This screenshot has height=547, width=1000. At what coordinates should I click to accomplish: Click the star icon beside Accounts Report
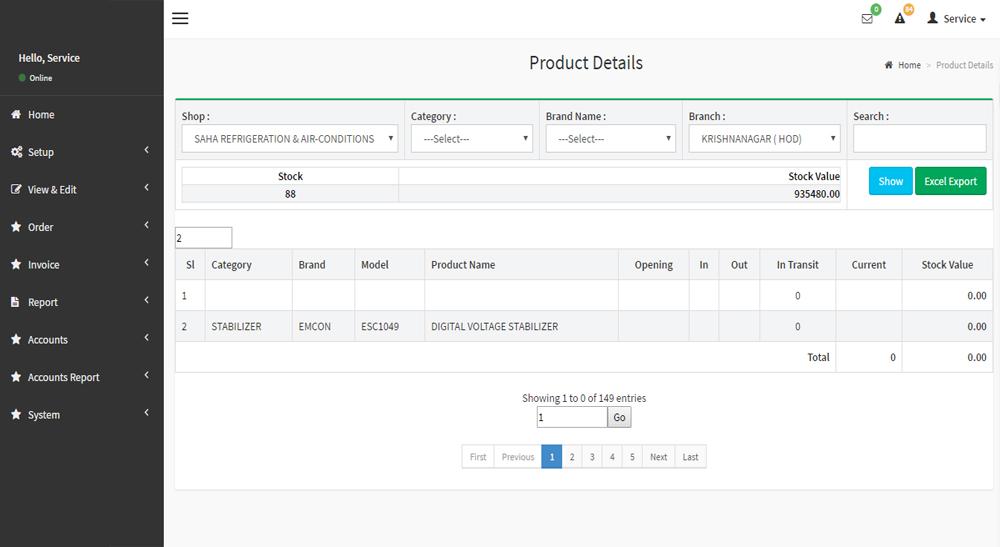point(16,377)
